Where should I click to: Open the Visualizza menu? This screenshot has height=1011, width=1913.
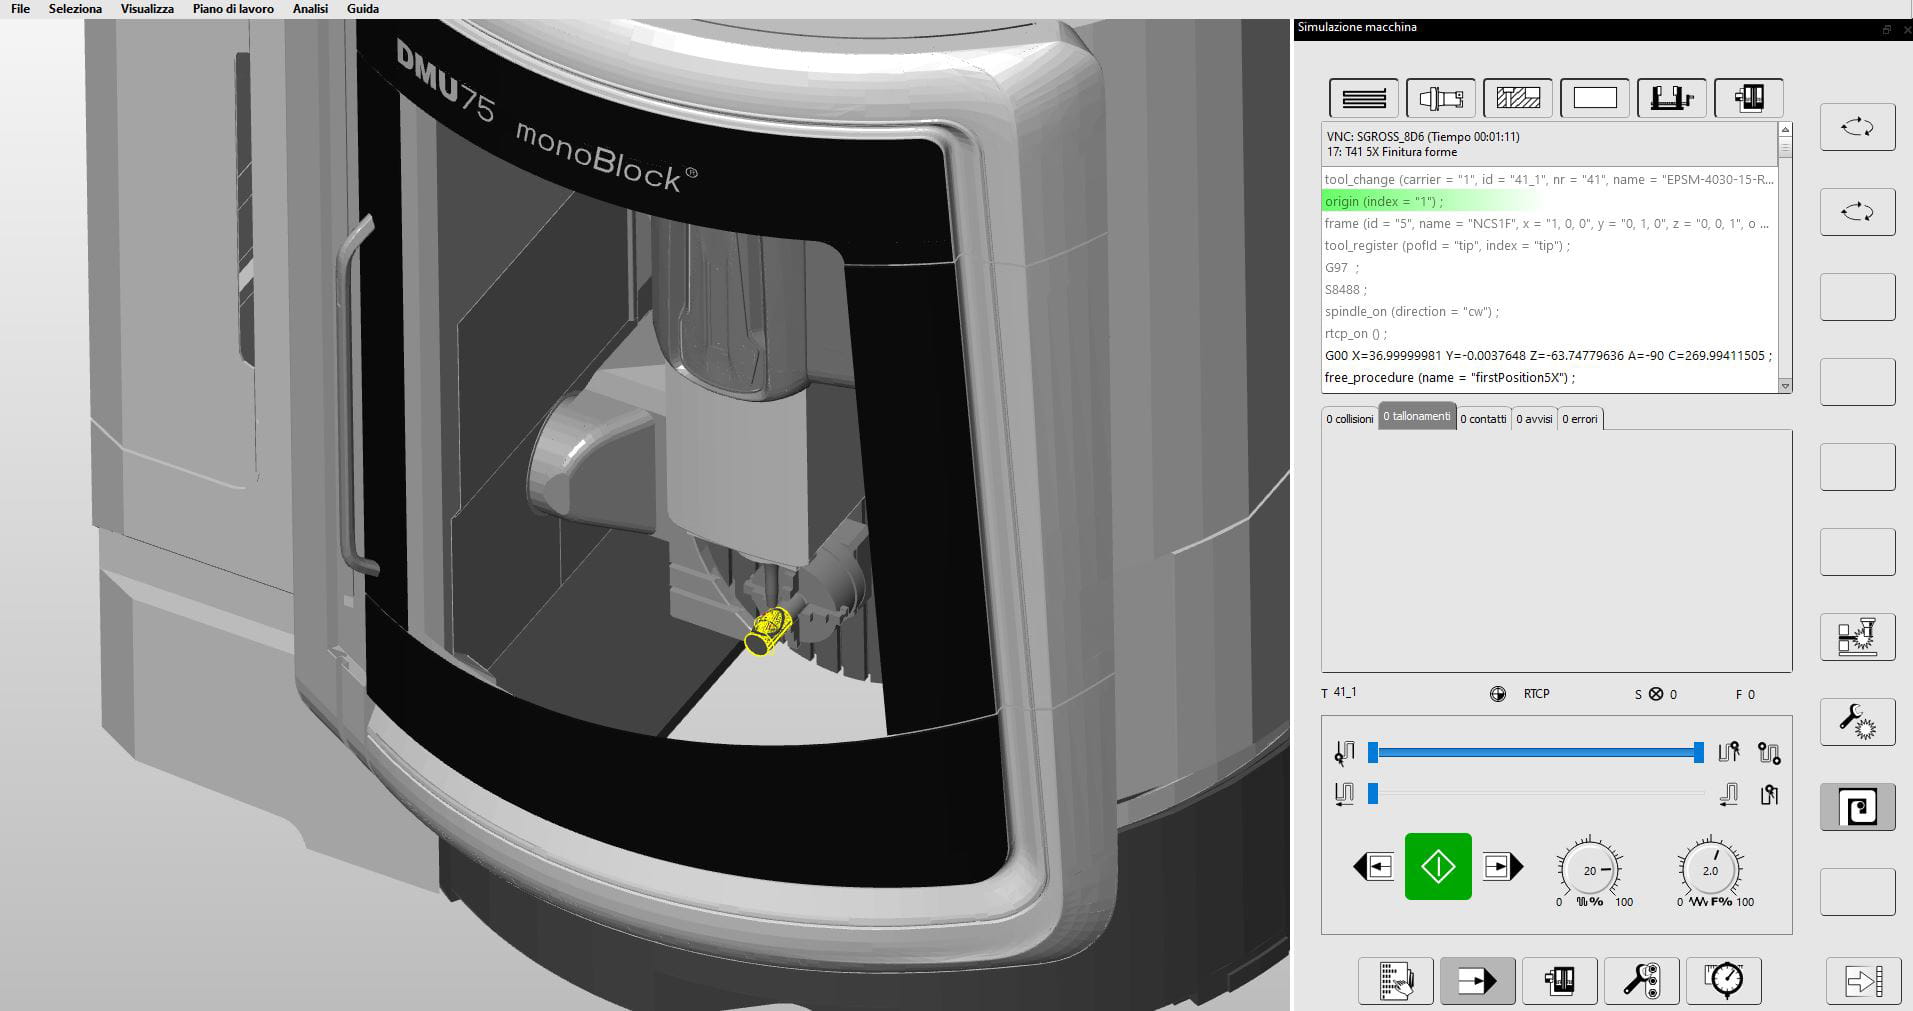[x=147, y=8]
